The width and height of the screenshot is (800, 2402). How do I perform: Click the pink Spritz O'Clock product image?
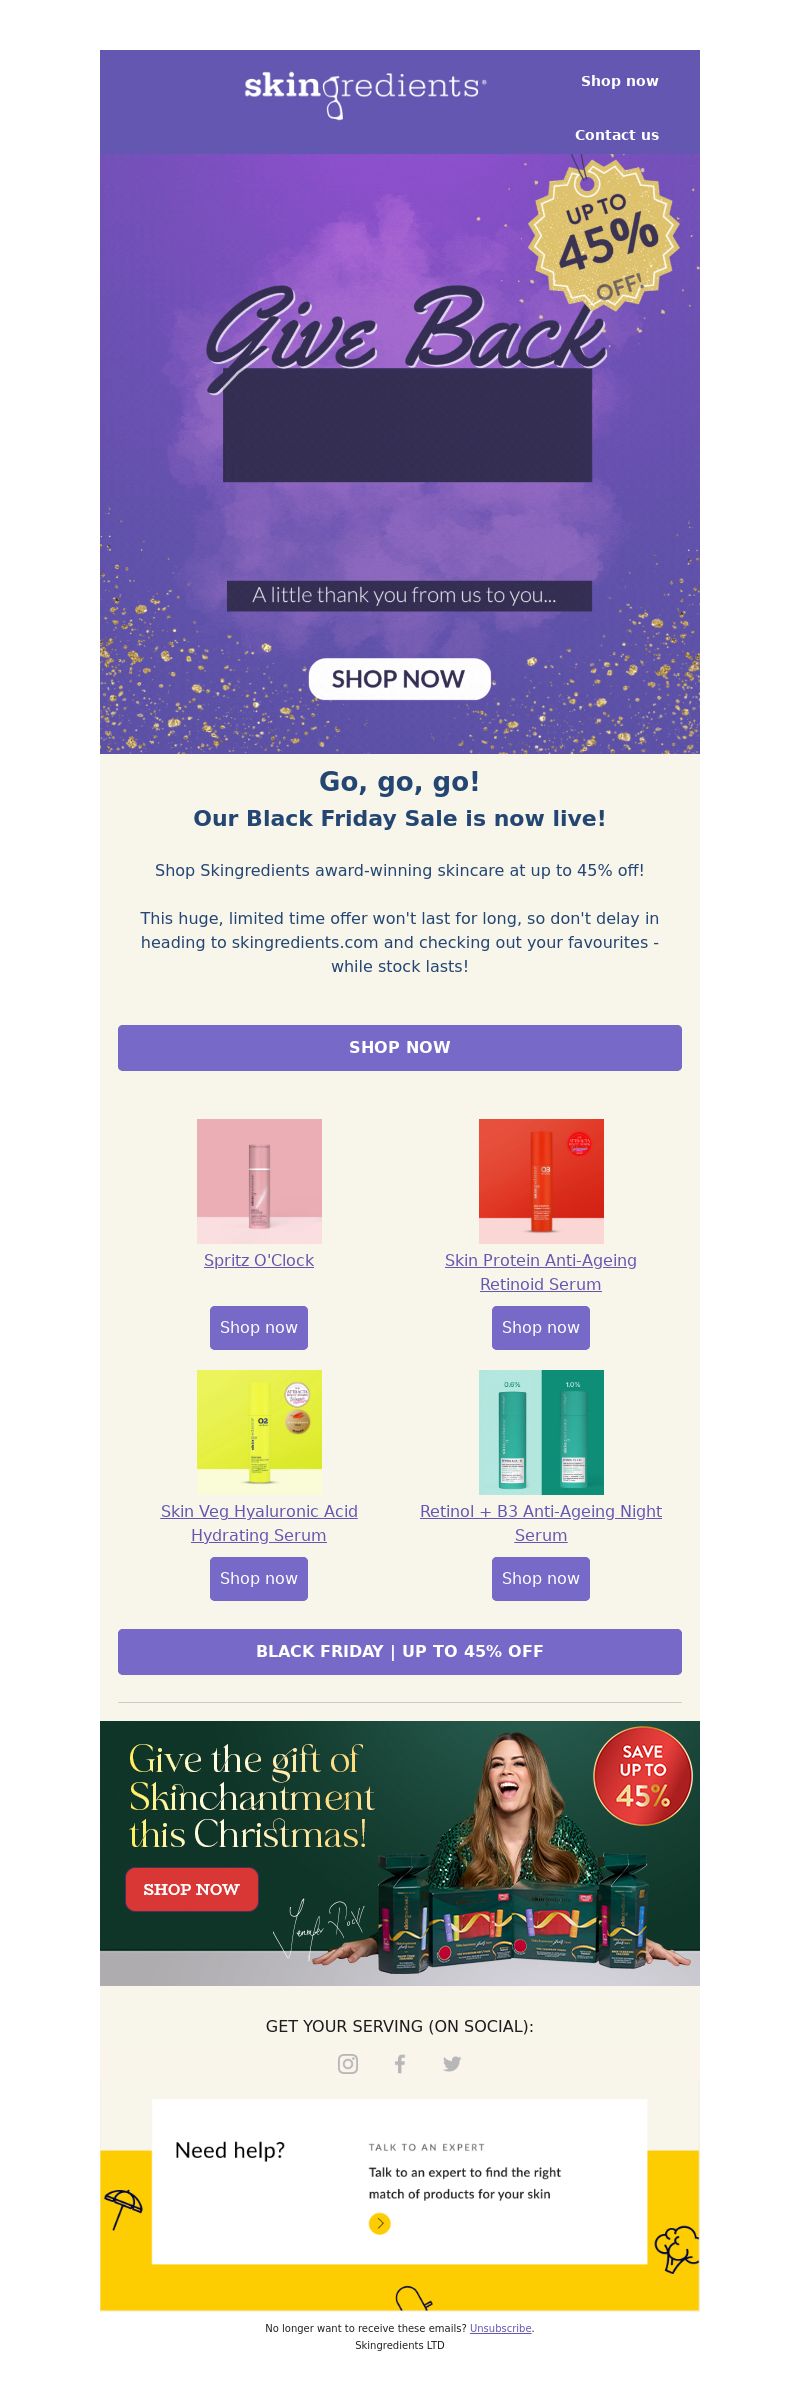(259, 1181)
